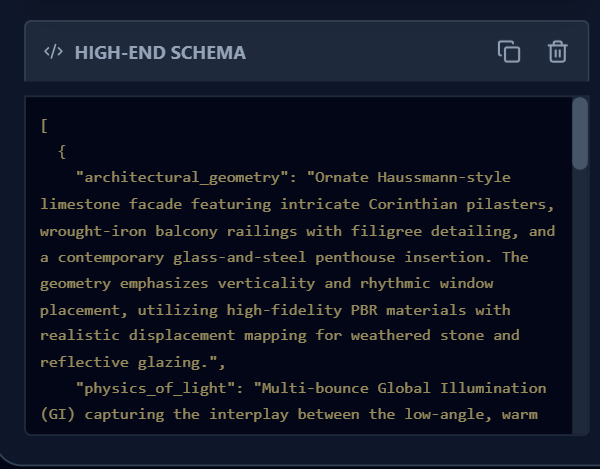Click the code brackets icon in header

click(x=53, y=52)
